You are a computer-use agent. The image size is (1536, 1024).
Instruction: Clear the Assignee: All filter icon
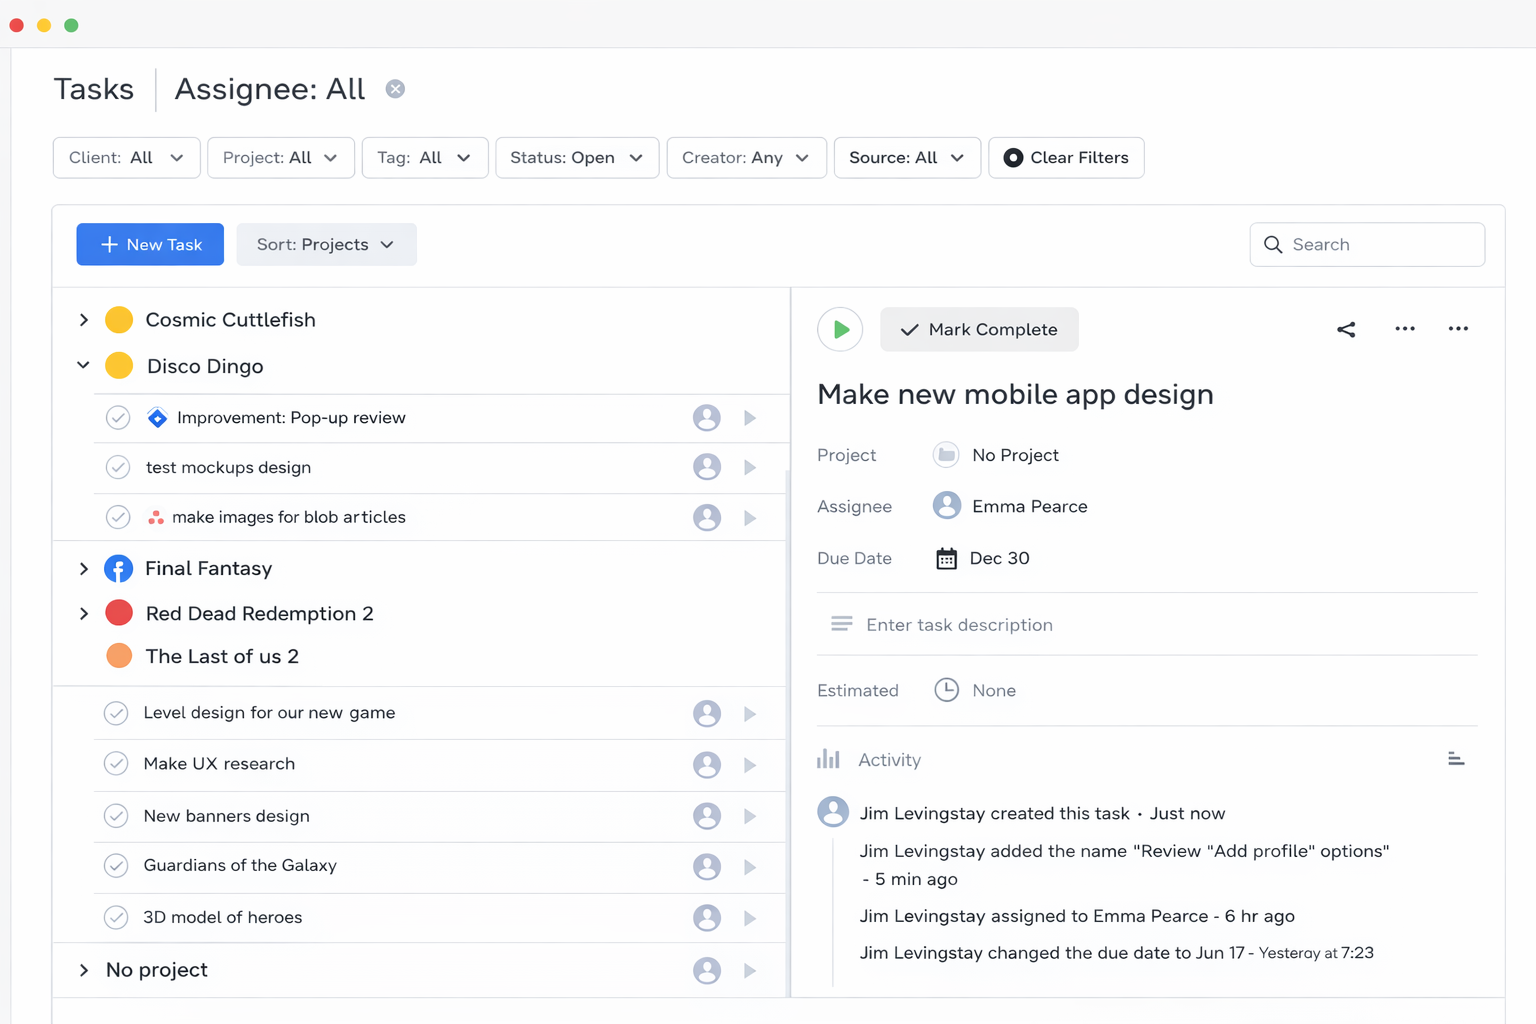point(396,89)
